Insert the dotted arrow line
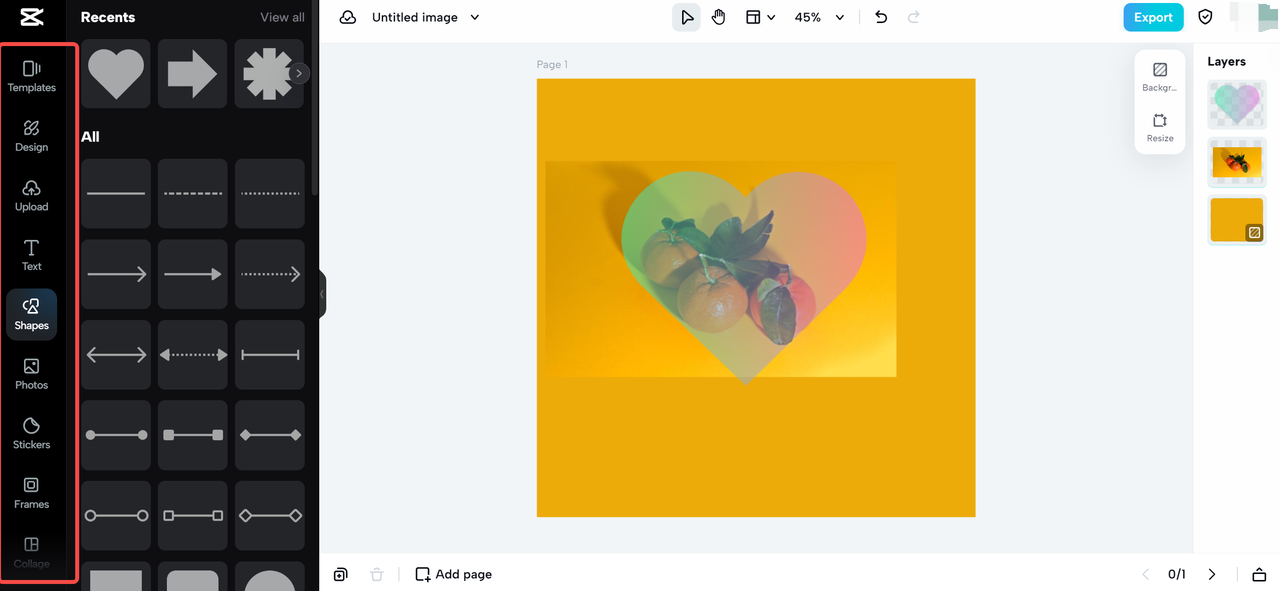1280x591 pixels. click(x=270, y=274)
